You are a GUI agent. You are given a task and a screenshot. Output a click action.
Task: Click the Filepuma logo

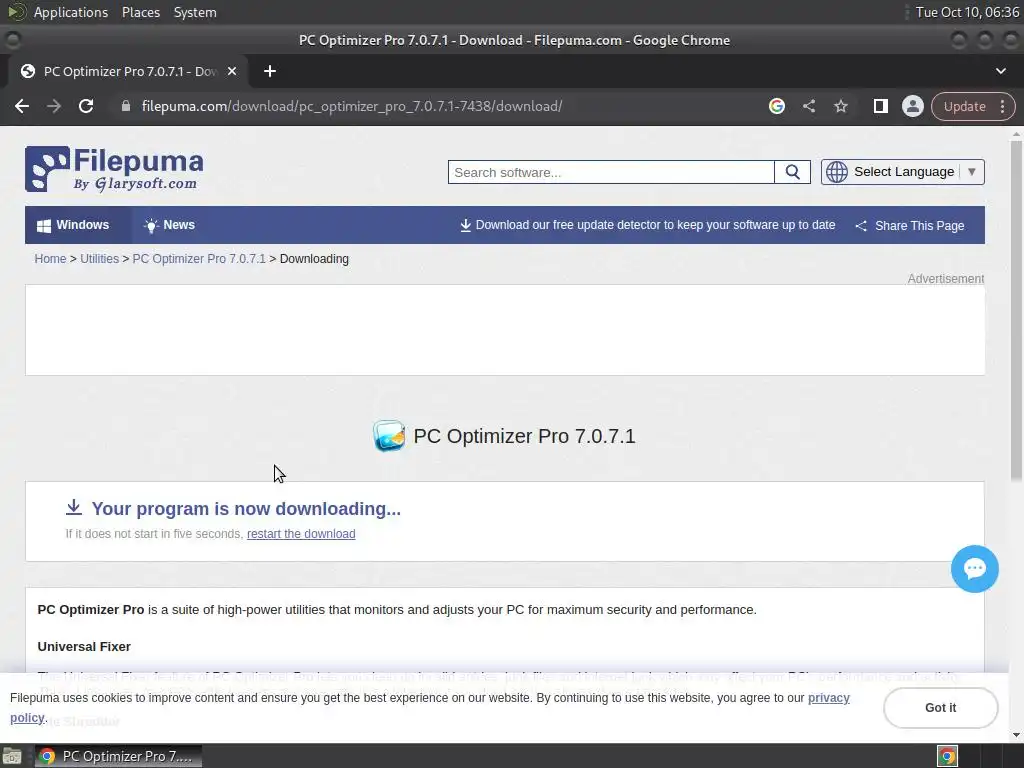pyautogui.click(x=114, y=169)
